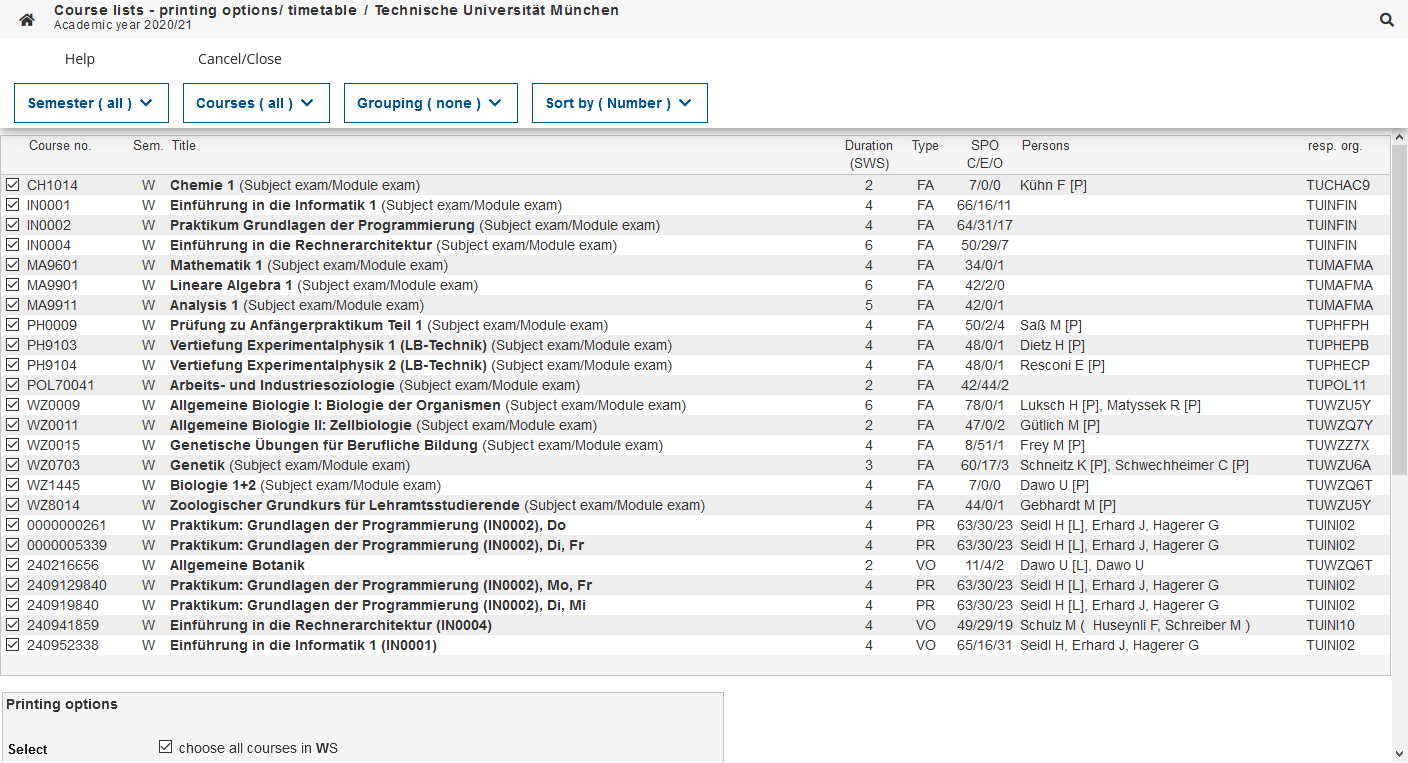Open course title Lineare Algebra 1
Viewport: 1408px width, 763px height.
pyautogui.click(x=231, y=285)
